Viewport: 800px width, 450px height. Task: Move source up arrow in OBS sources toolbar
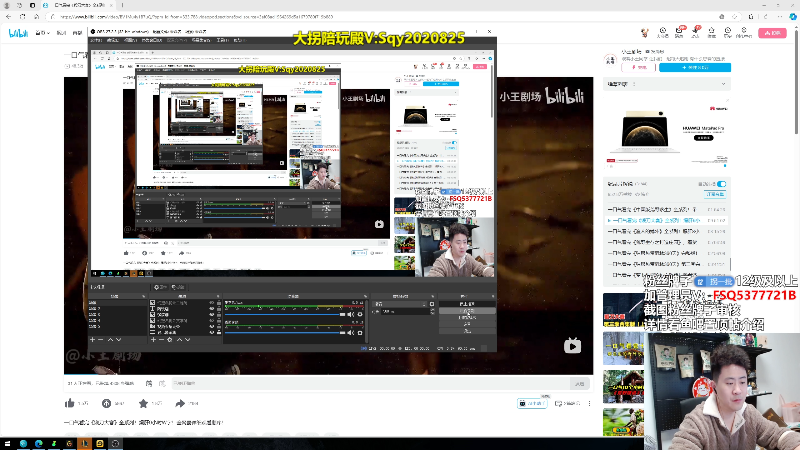pos(179,339)
